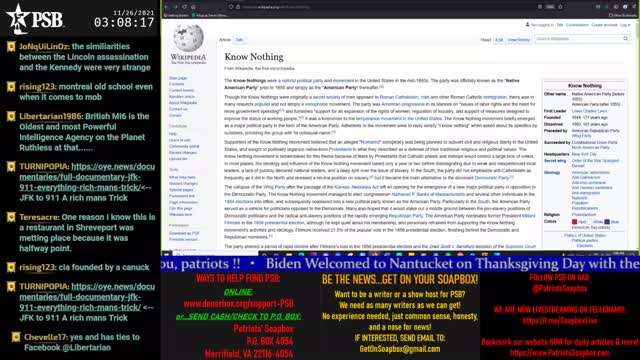The height and width of the screenshot is (360, 640).
Task: Open Random article in sidebar
Action: pos(182,97)
